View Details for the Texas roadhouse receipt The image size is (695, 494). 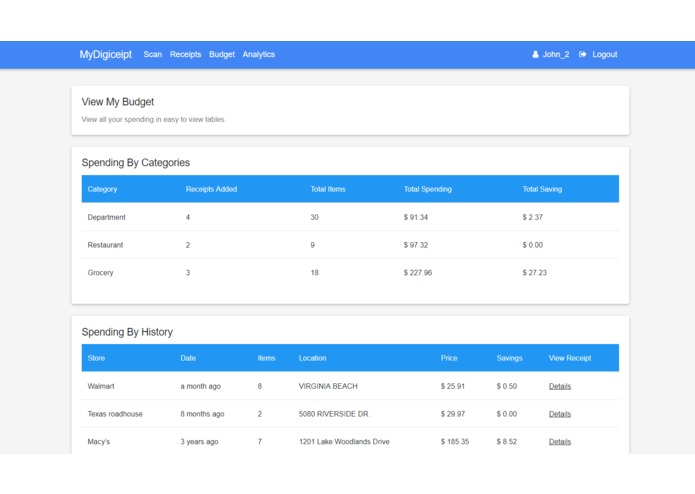point(560,414)
